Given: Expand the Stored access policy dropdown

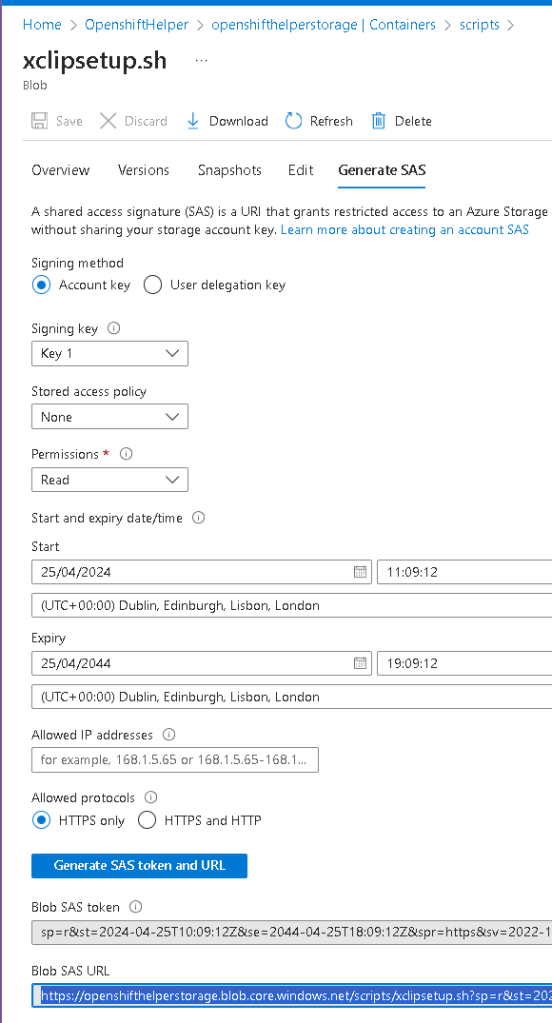Looking at the screenshot, I should click(x=110, y=417).
